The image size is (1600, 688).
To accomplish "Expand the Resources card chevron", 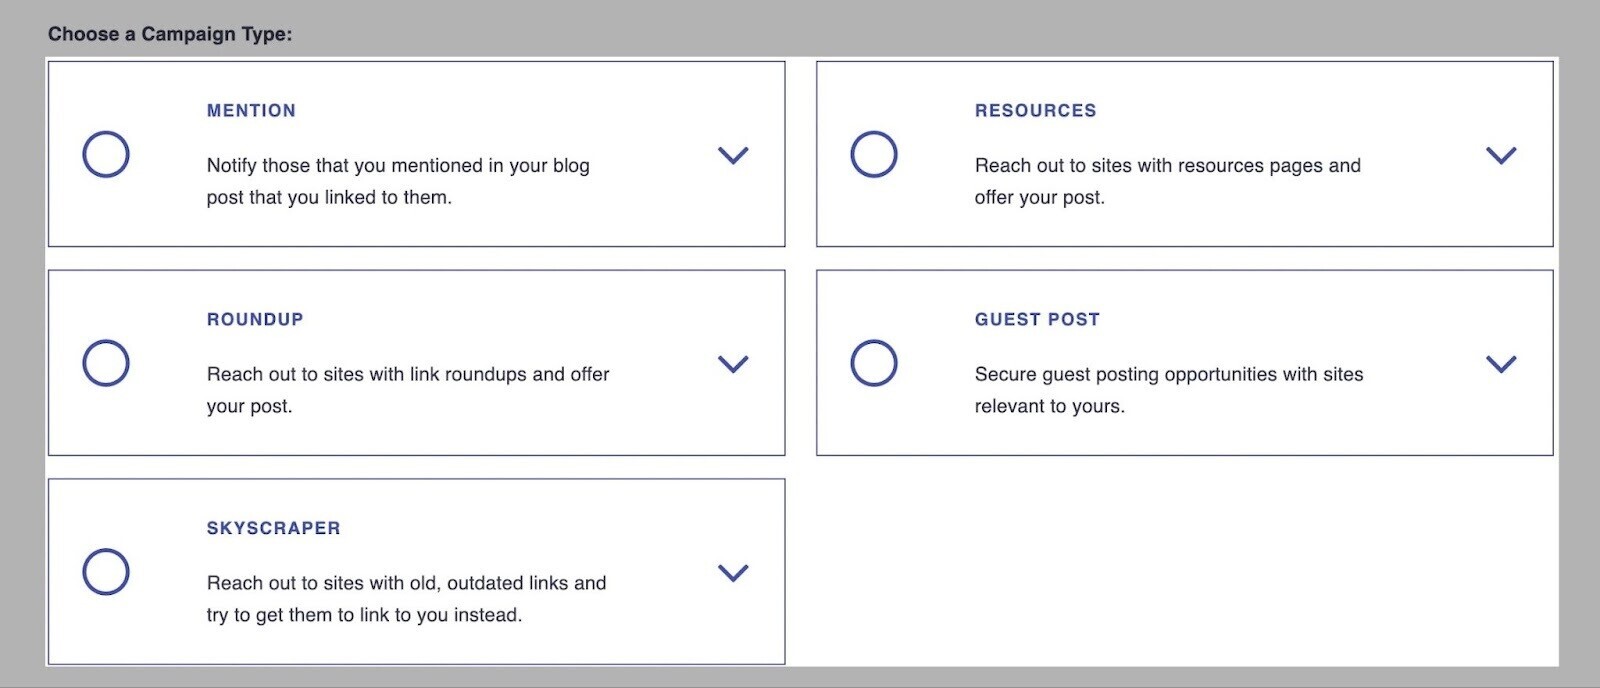I will point(1500,156).
